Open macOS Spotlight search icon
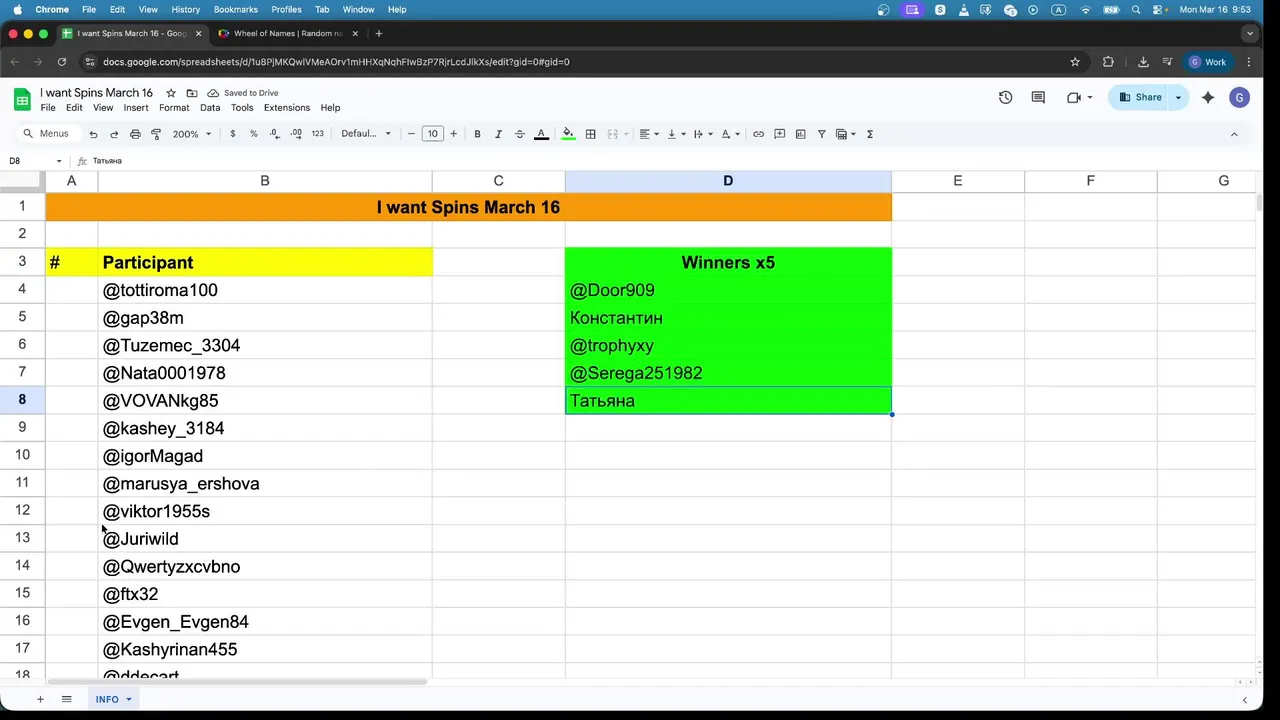 (1136, 9)
